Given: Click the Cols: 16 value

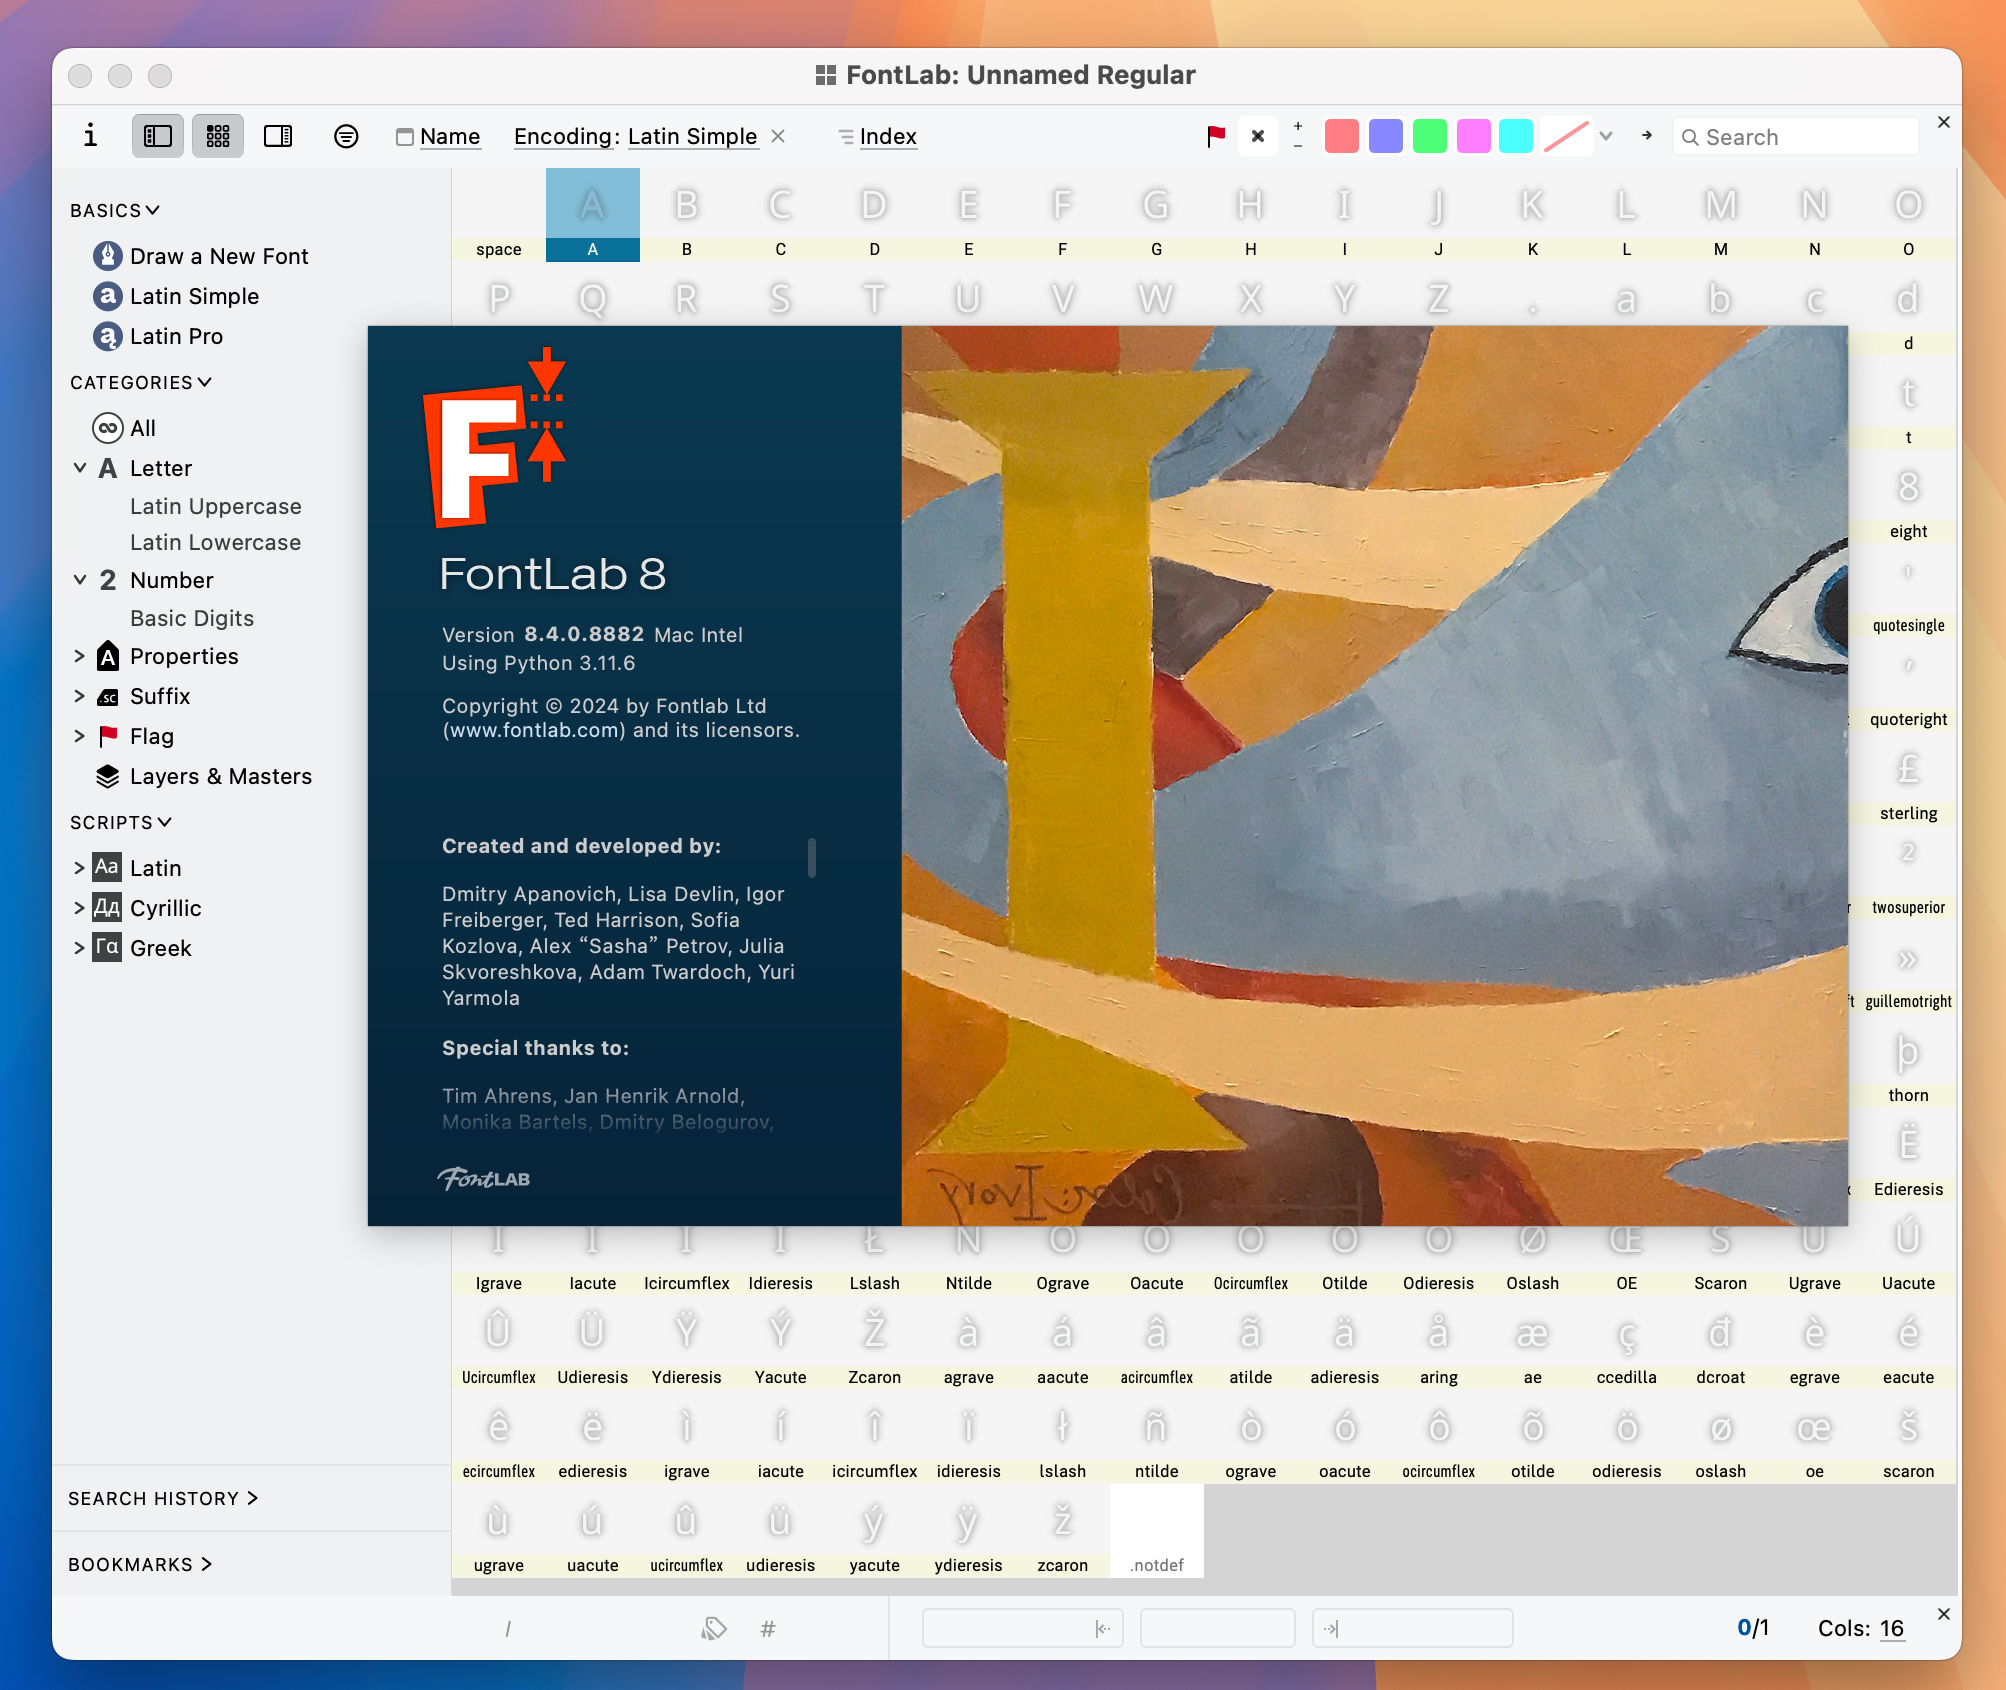Looking at the screenshot, I should click(x=1892, y=1628).
